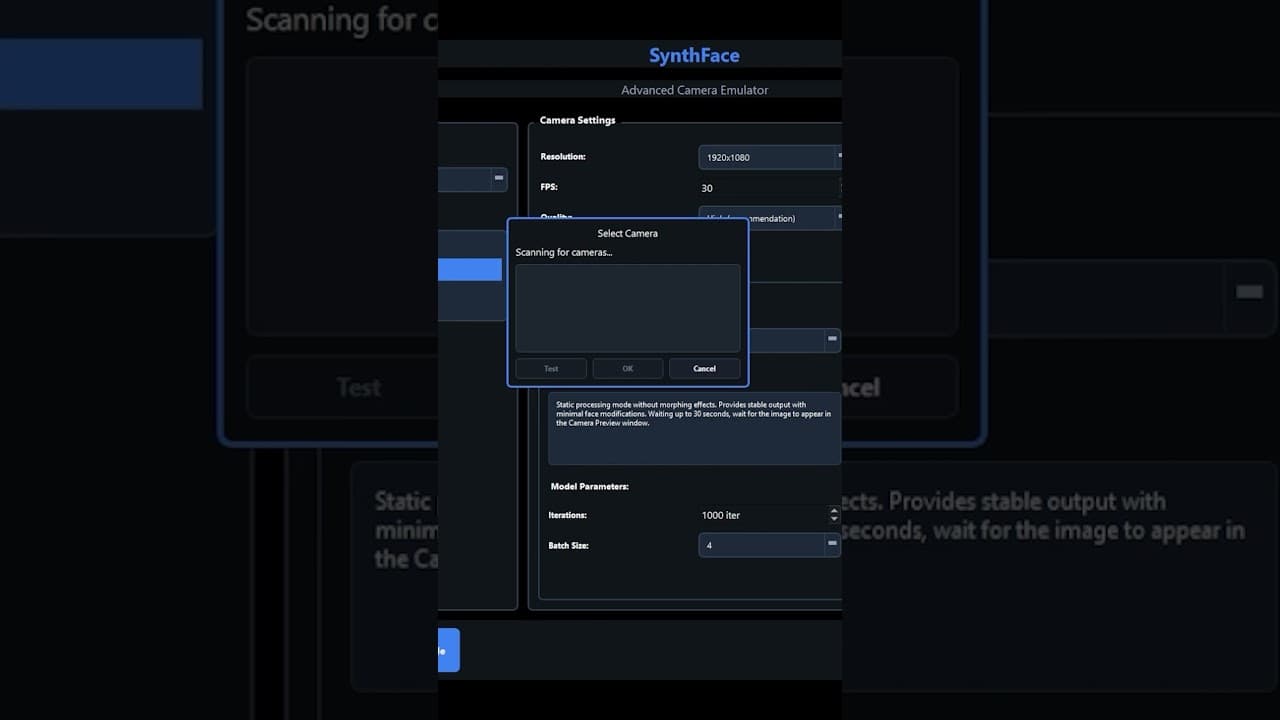The image size is (1280, 720).
Task: Expand the dropdown in the left panel
Action: [473, 179]
